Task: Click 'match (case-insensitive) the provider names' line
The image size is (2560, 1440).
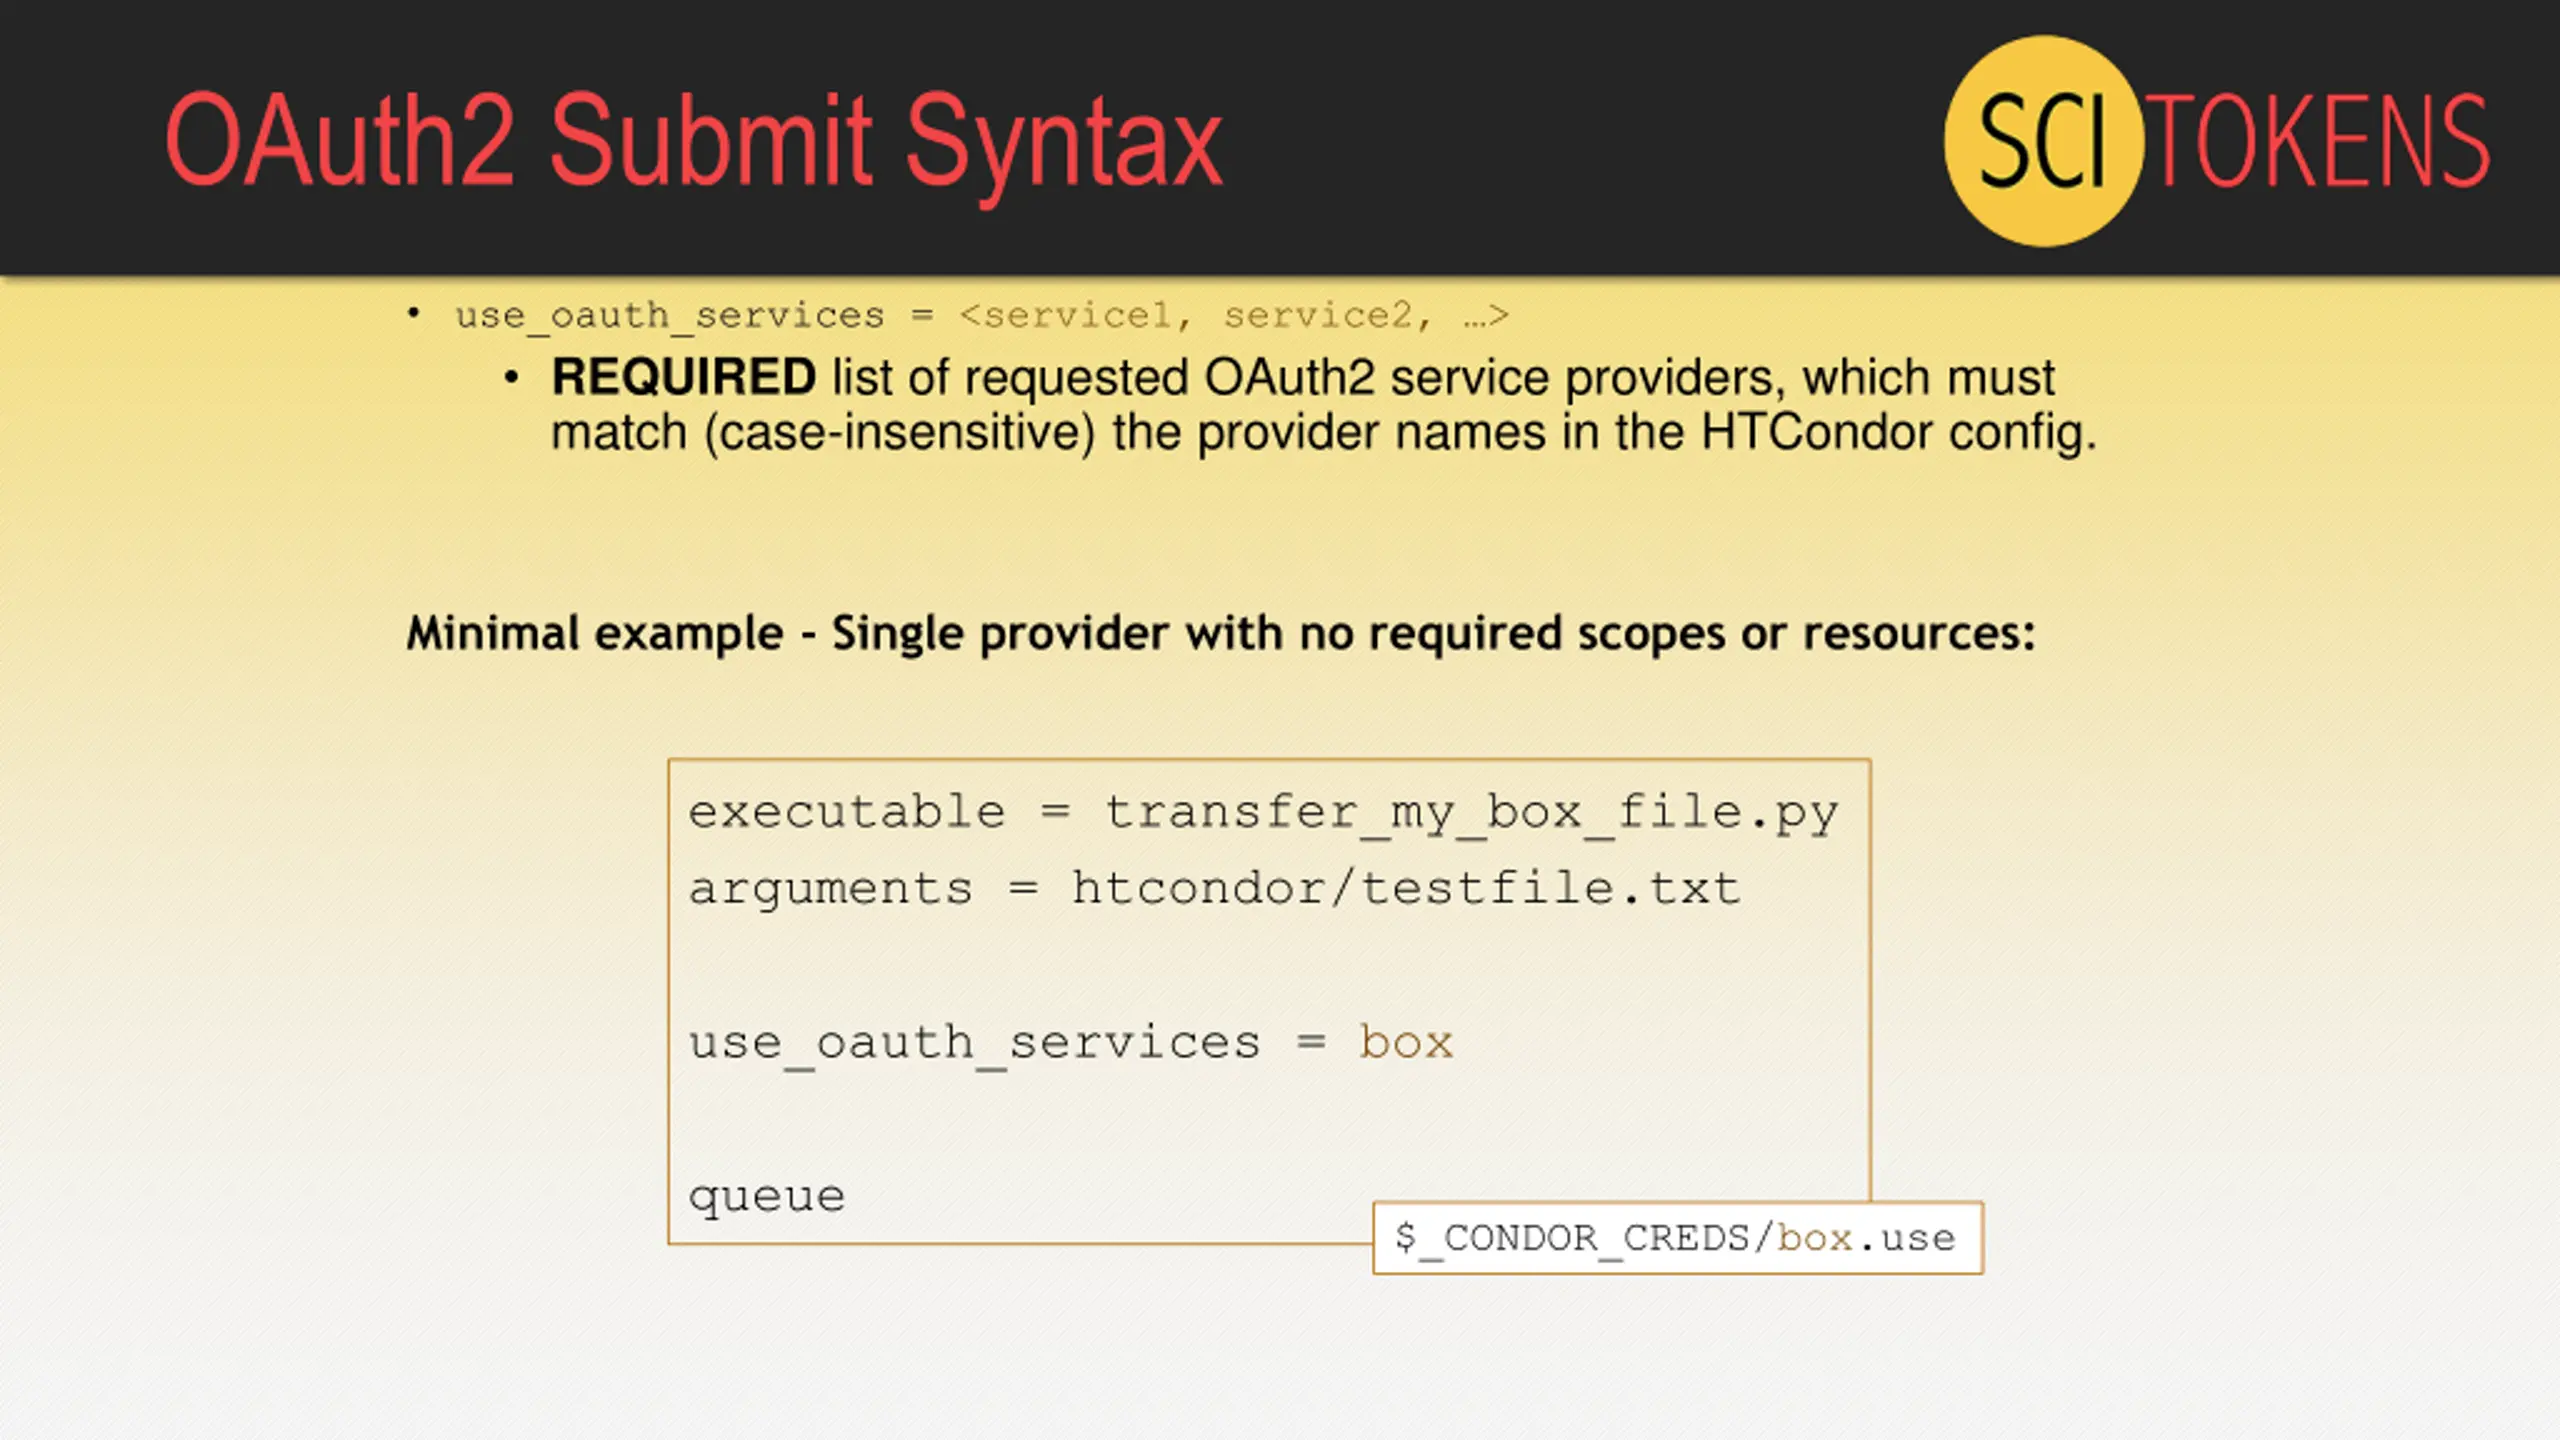Action: [1324, 433]
